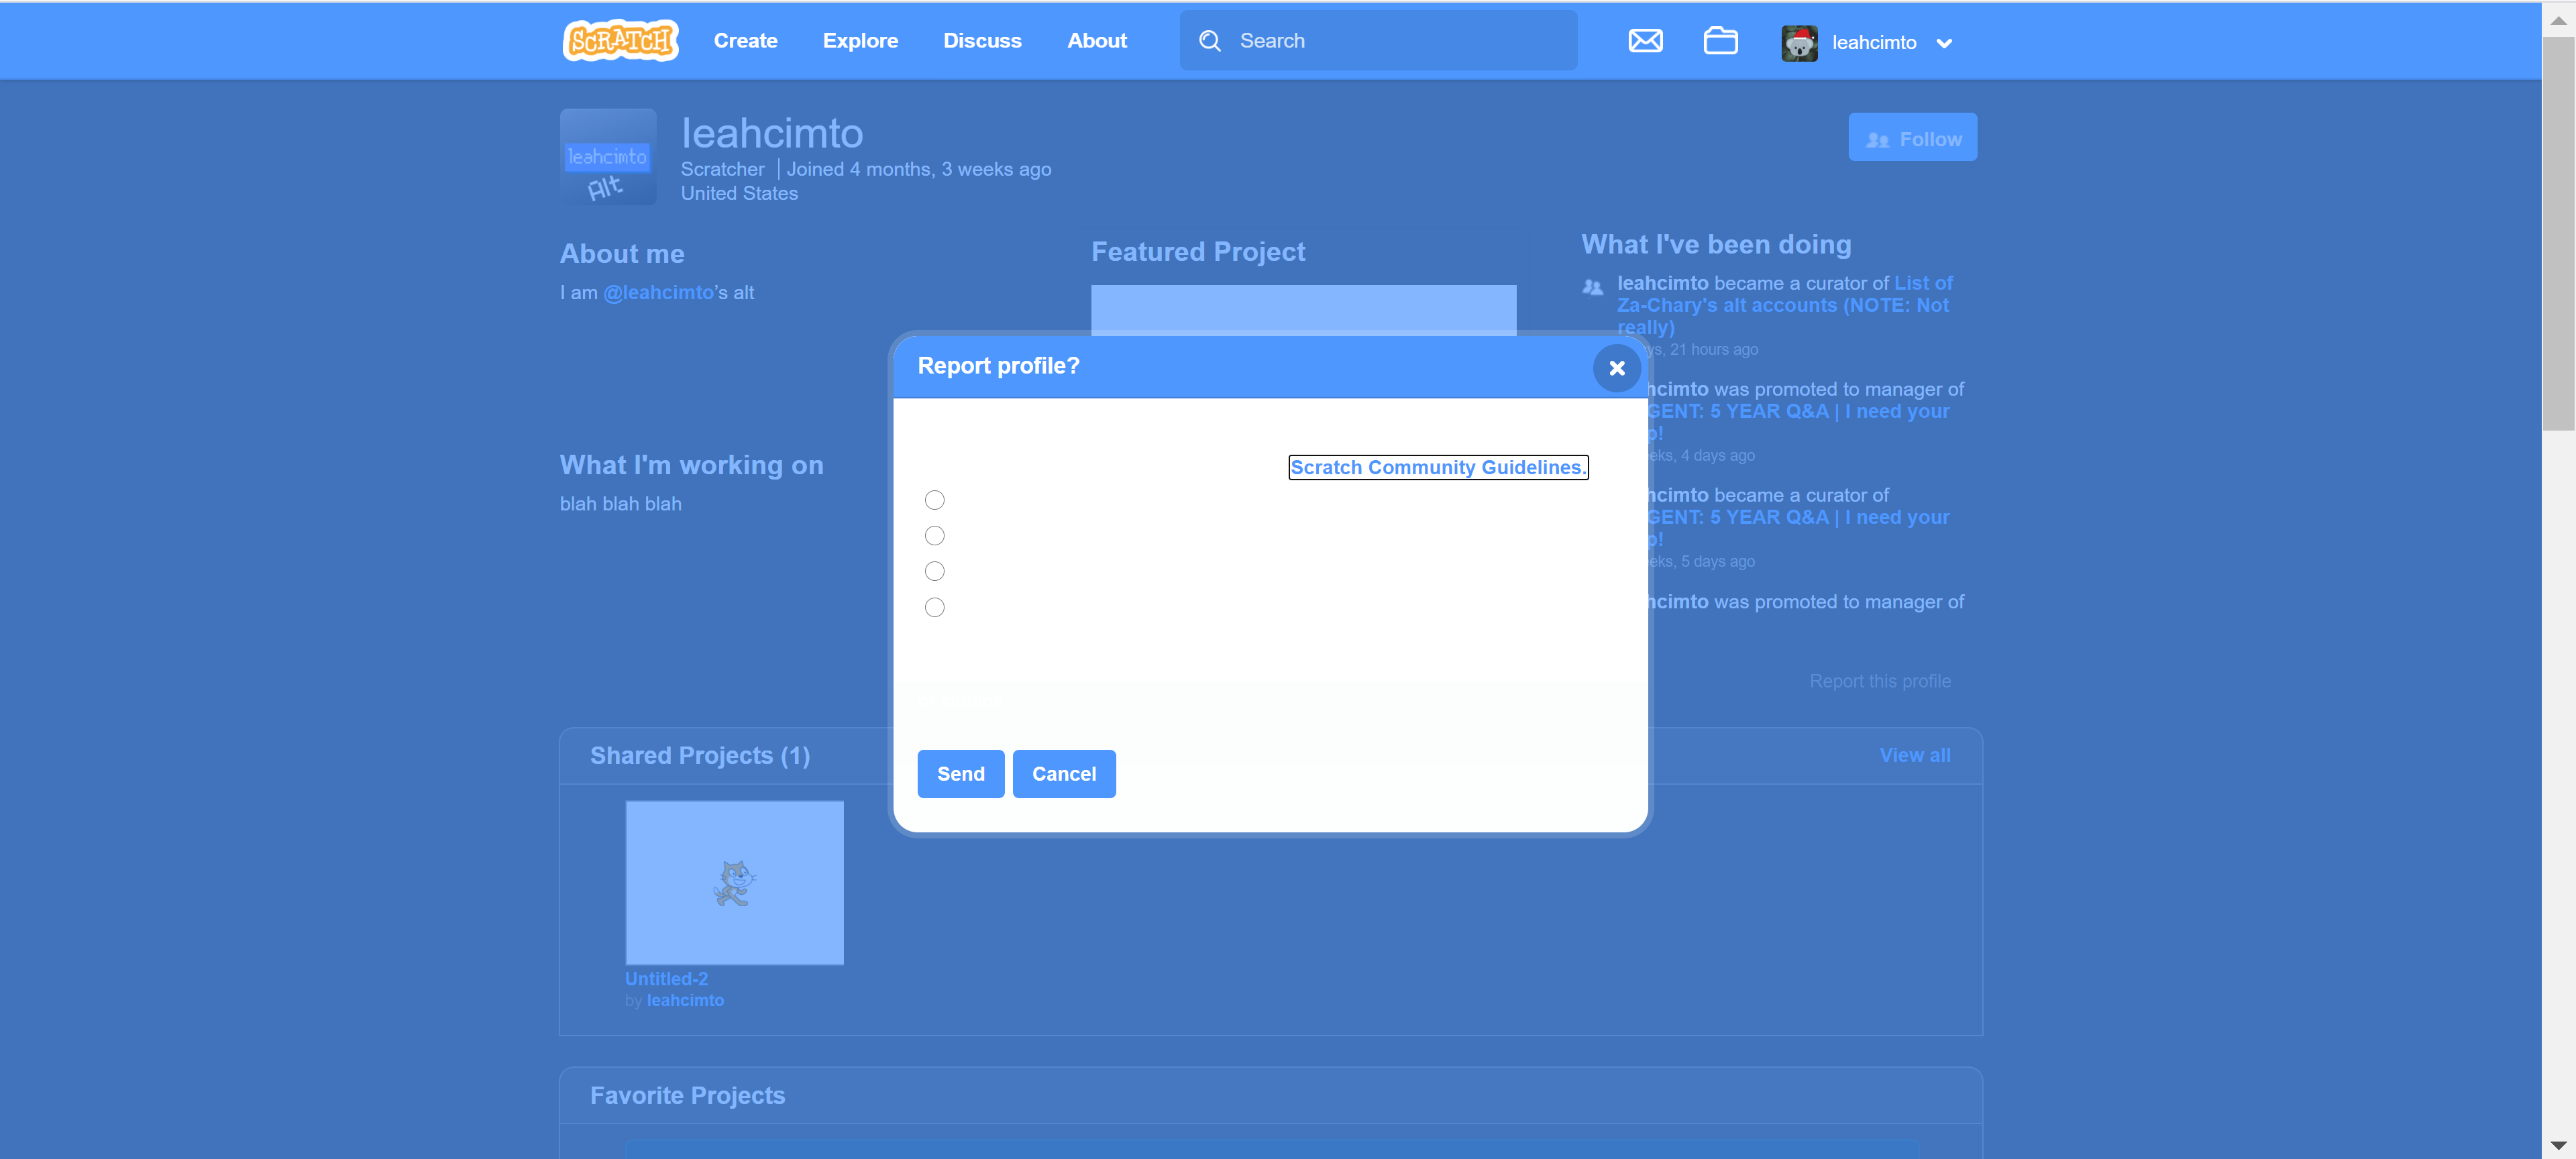Click the search magnifier icon
Screen dimensions: 2576x1159
coord(1210,41)
